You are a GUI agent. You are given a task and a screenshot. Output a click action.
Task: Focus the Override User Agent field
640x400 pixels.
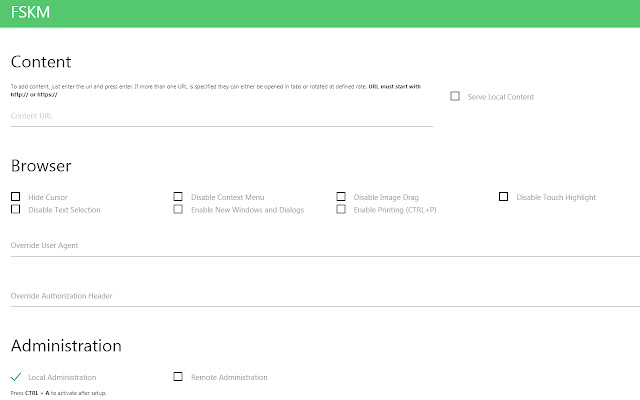tap(325, 246)
